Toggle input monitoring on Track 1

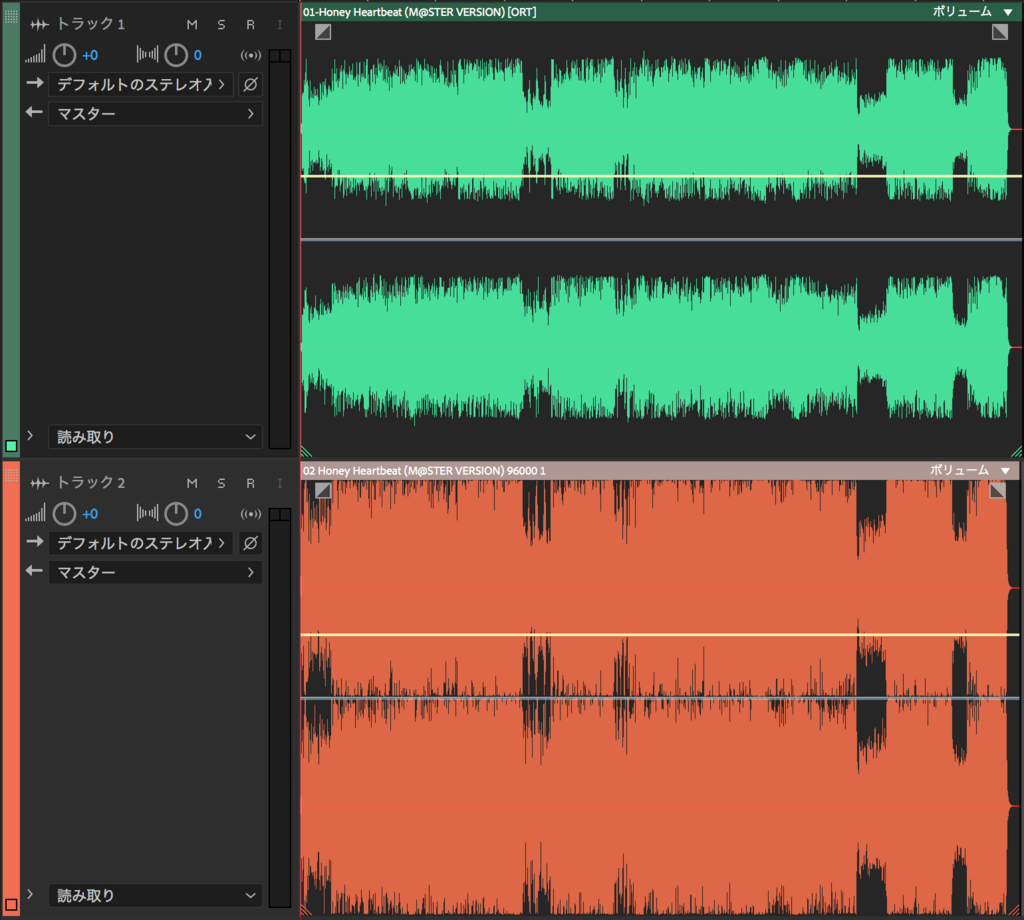coord(280,25)
